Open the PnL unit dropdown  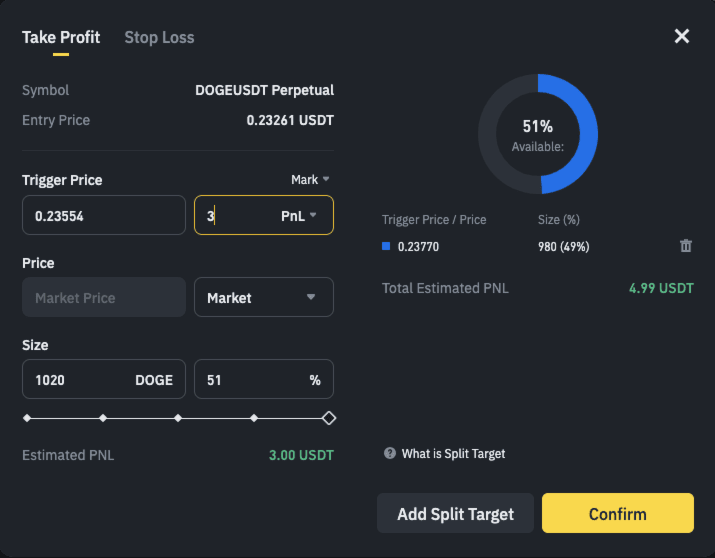pyautogui.click(x=299, y=215)
